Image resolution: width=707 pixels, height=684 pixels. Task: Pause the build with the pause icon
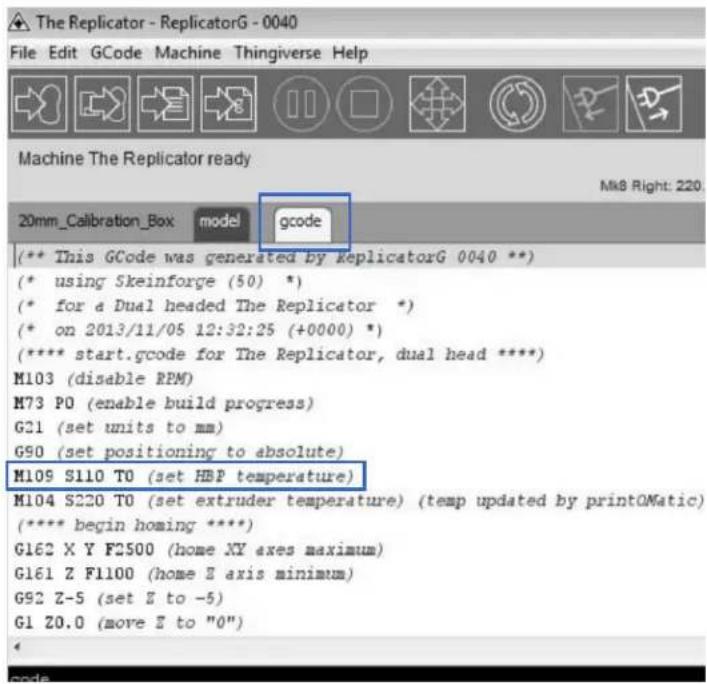tap(301, 104)
